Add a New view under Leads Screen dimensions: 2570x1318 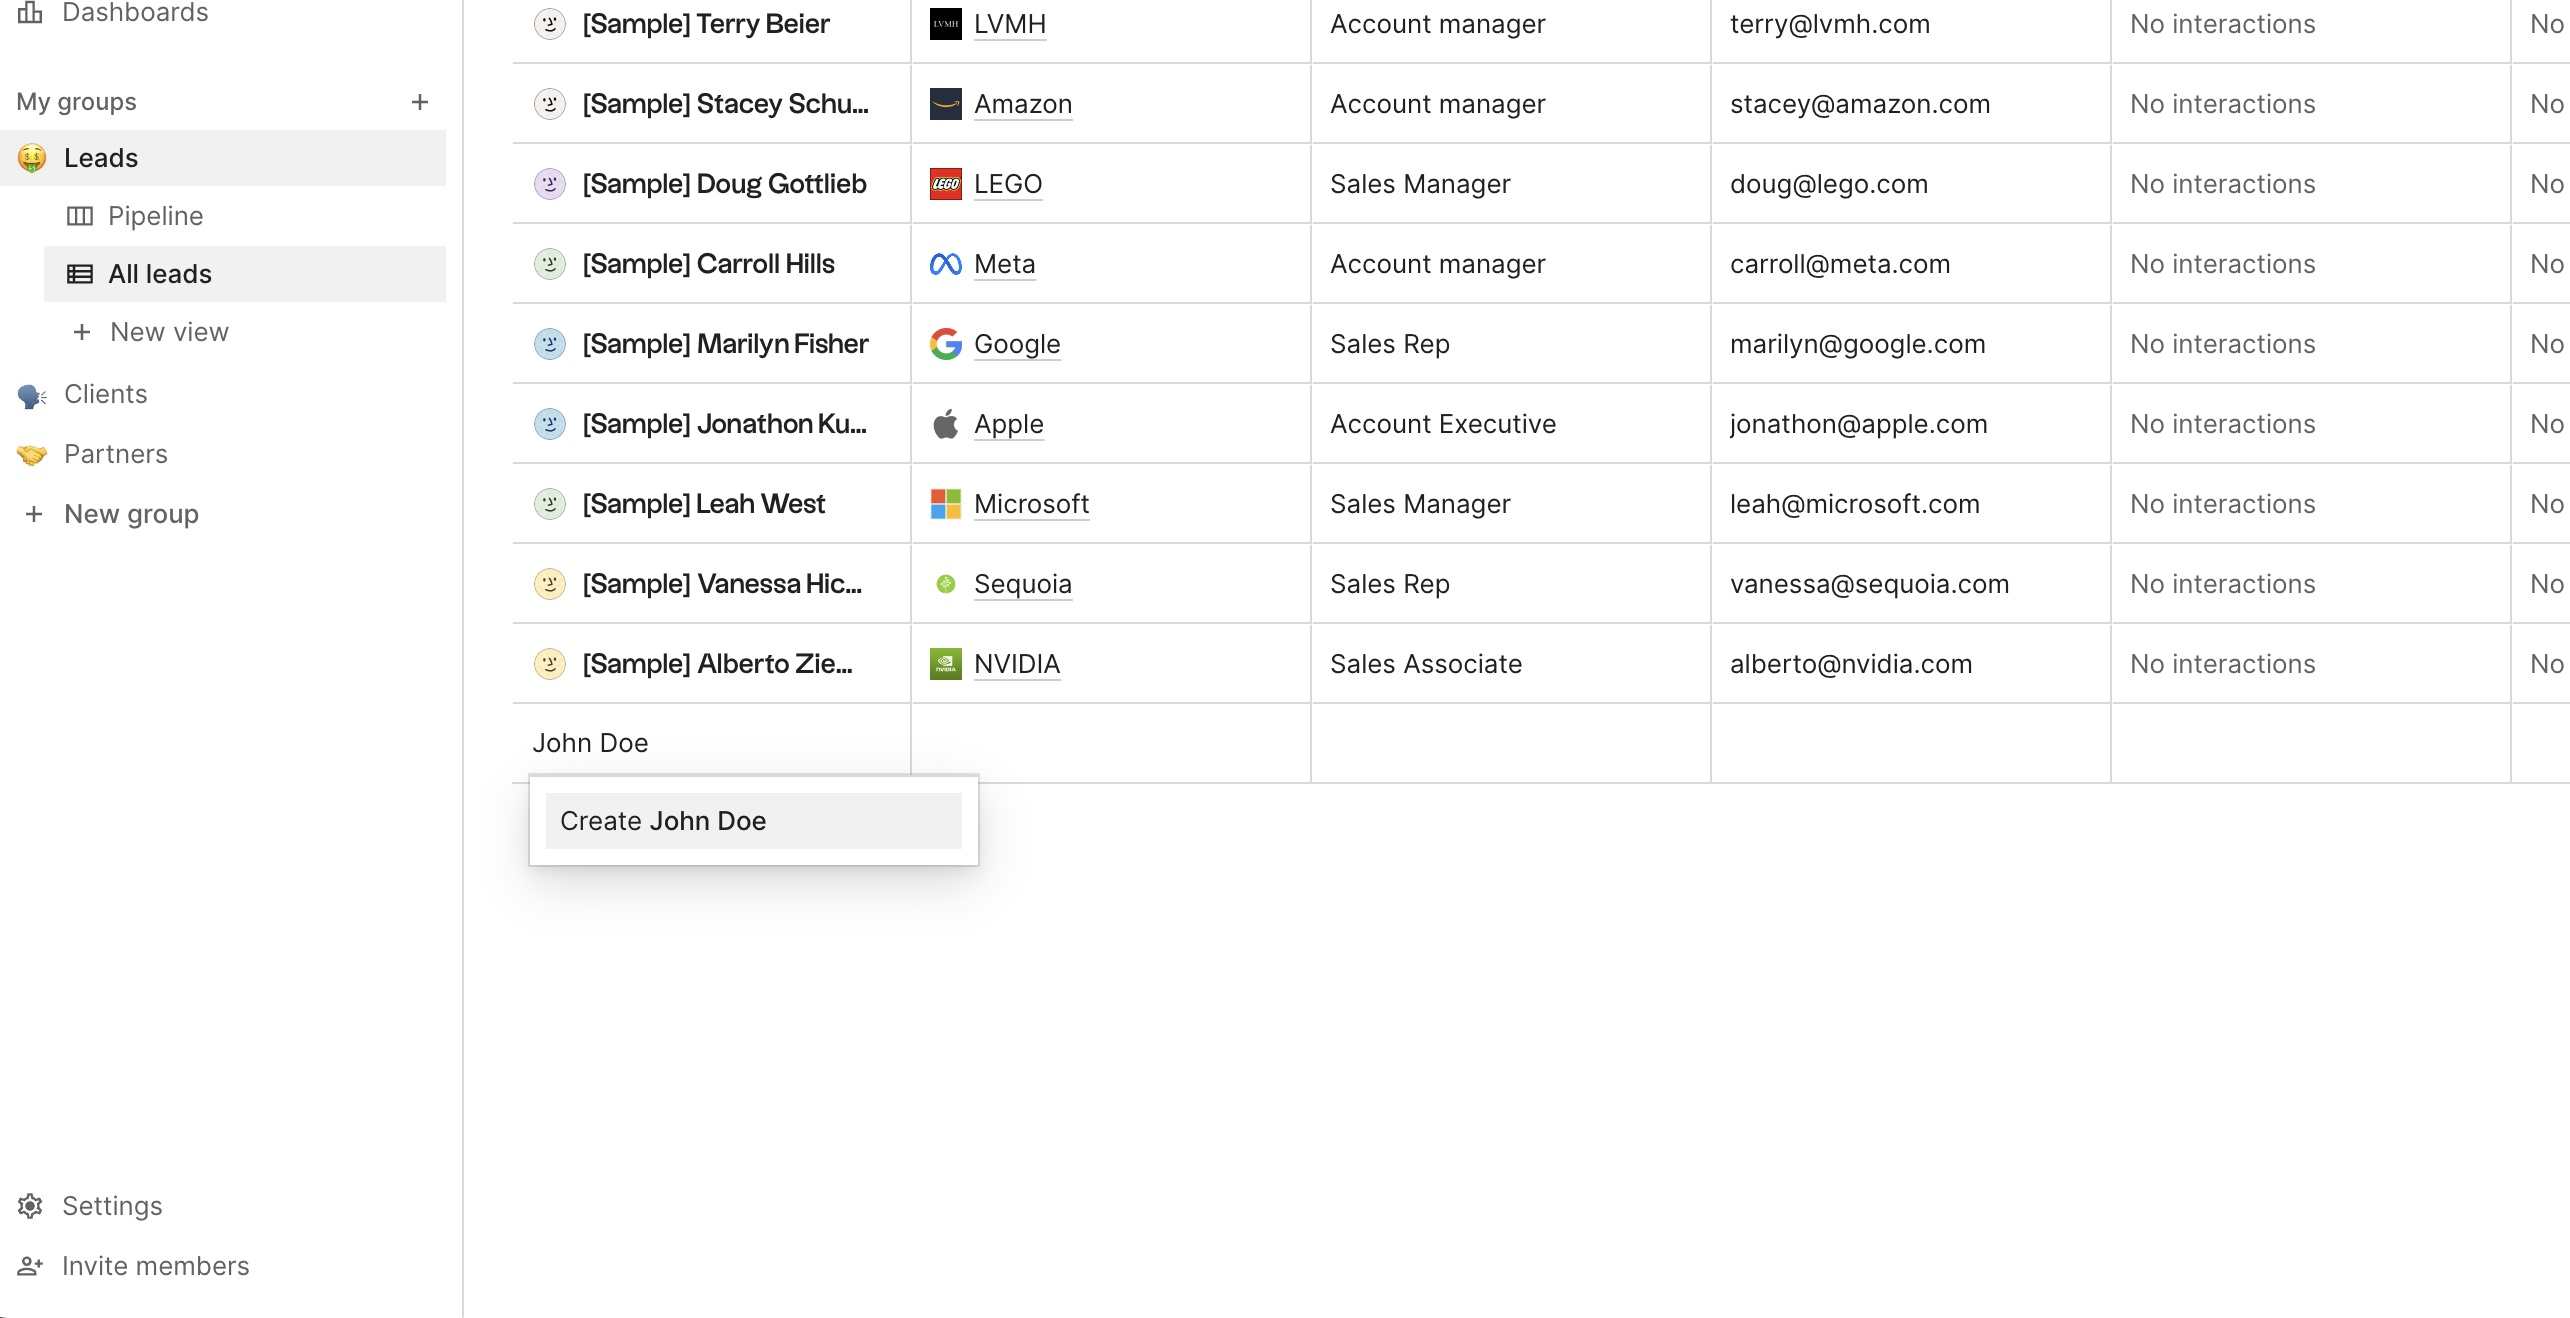[168, 332]
